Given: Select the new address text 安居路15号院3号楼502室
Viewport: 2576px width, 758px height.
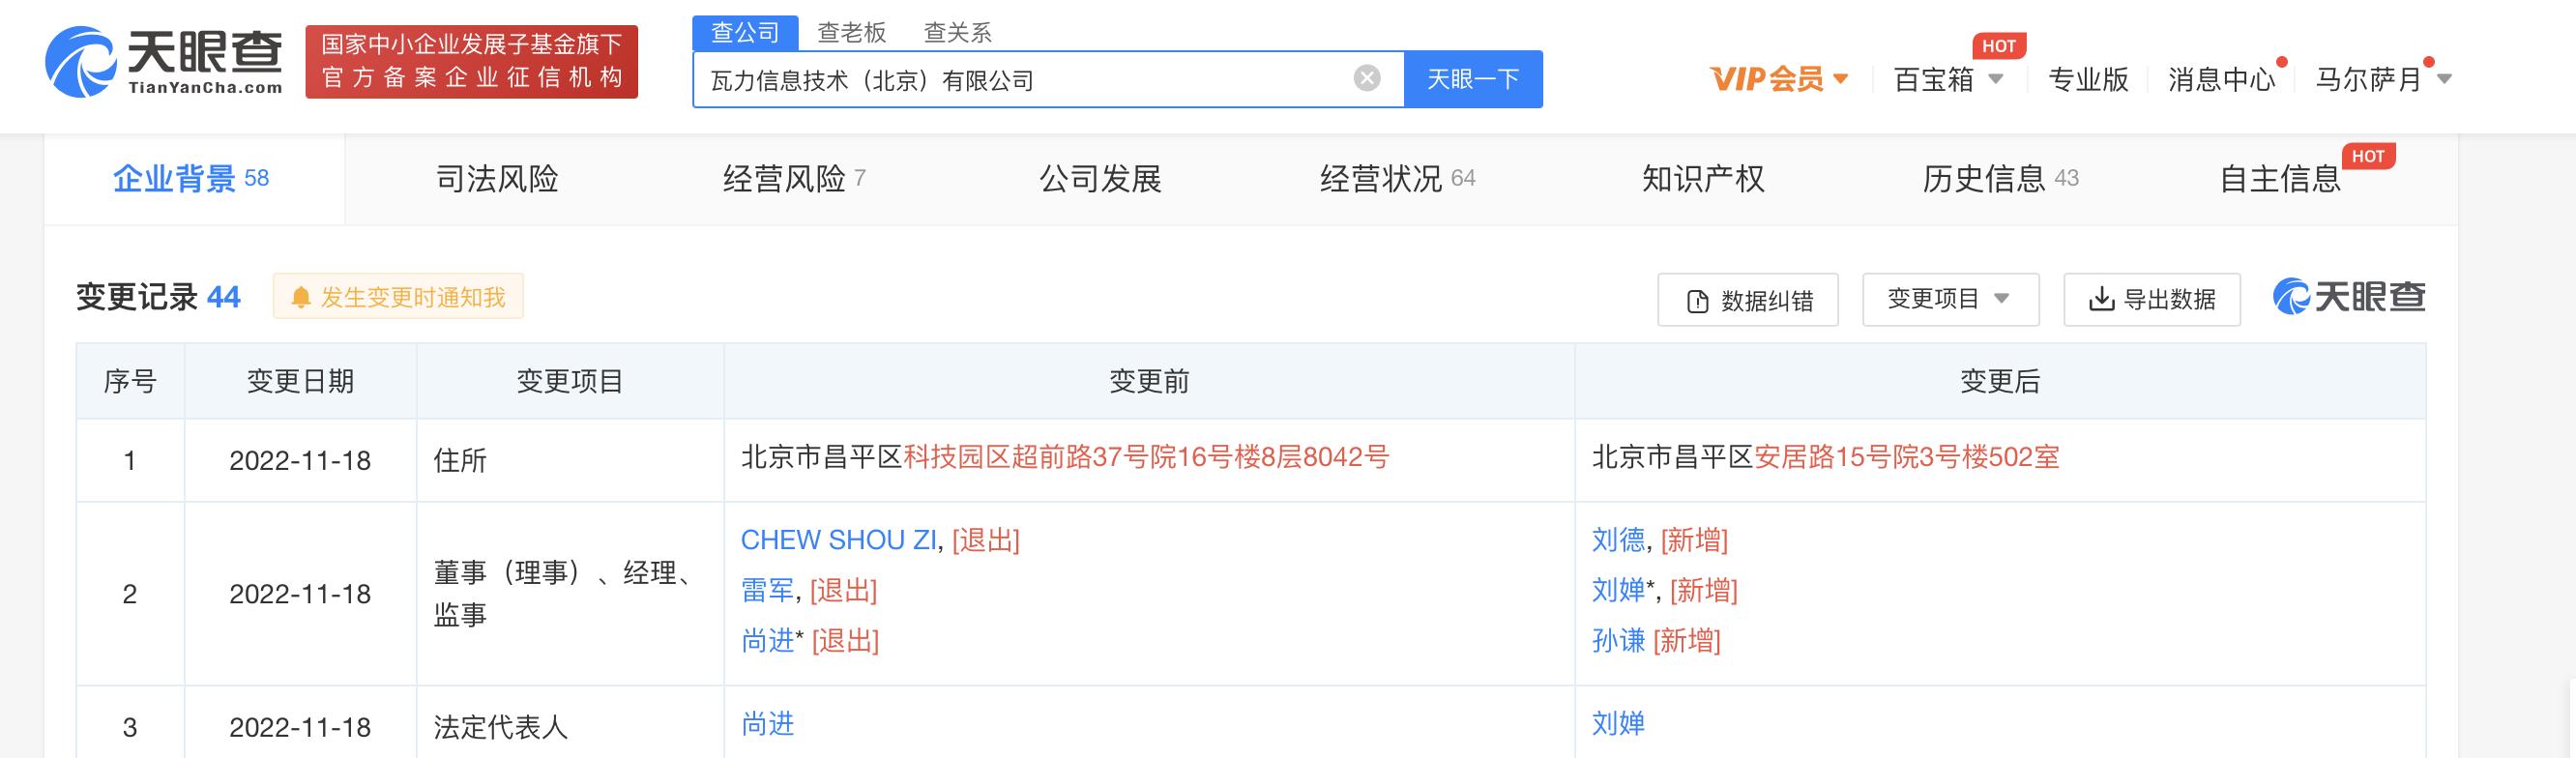Looking at the screenshot, I should point(1907,457).
